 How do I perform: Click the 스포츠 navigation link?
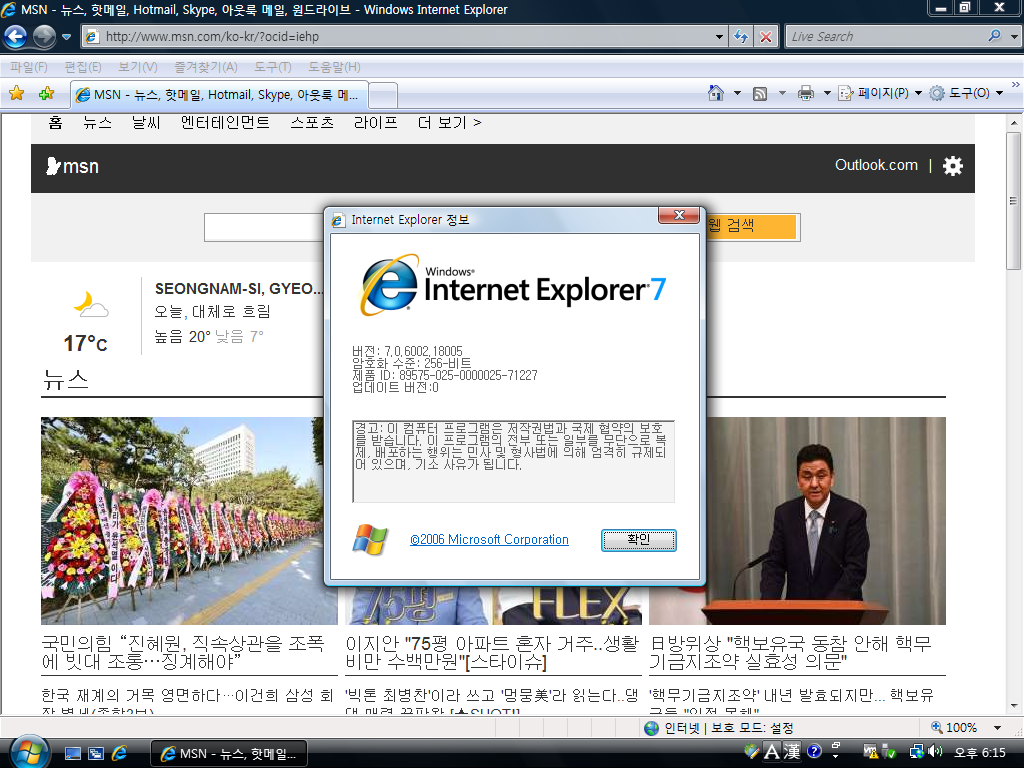312,122
